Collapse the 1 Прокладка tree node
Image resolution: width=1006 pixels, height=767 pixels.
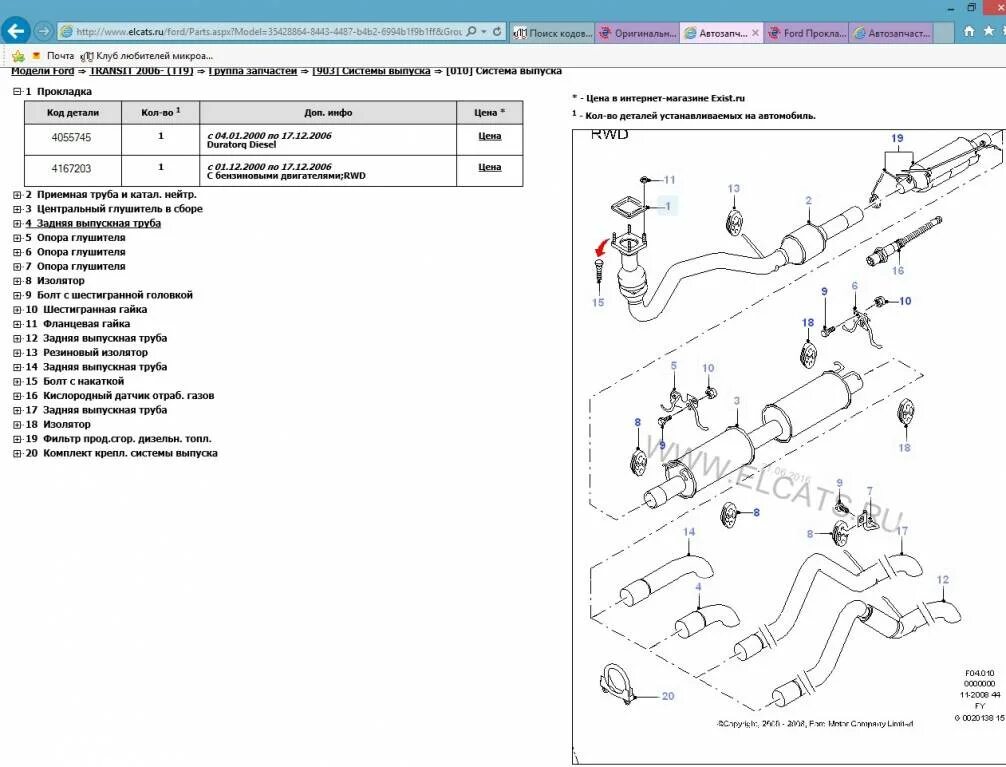[x=17, y=92]
